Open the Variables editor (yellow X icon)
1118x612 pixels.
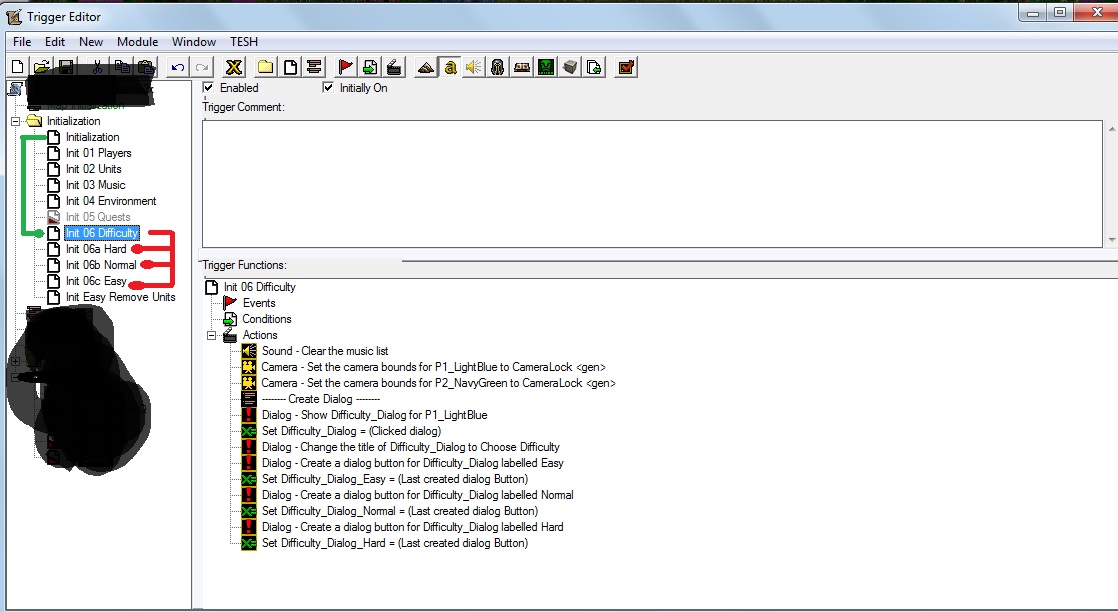[234, 67]
